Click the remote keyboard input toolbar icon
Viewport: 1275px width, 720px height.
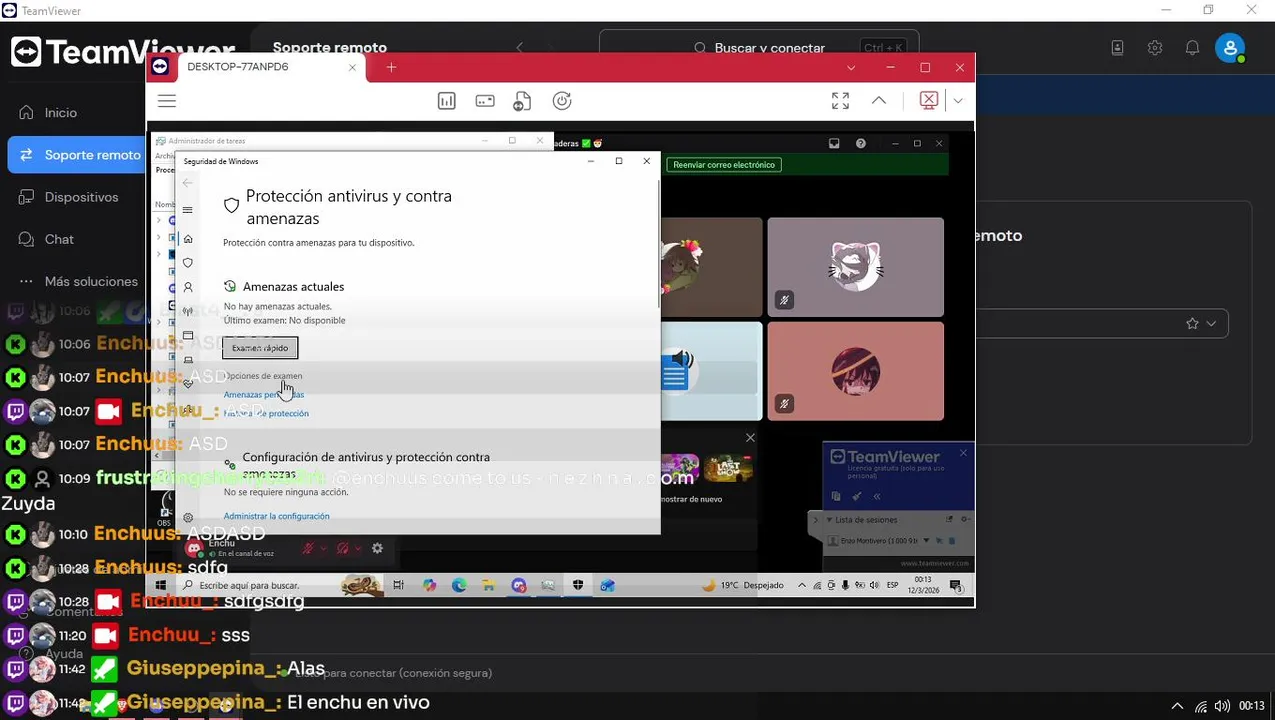pos(485,101)
